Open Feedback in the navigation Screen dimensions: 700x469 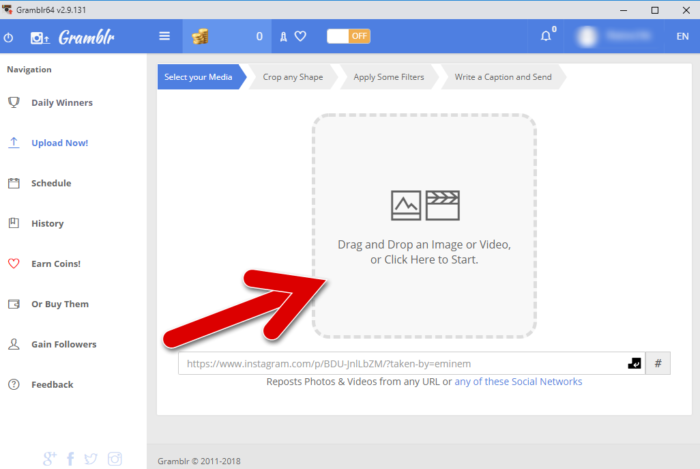(52, 385)
